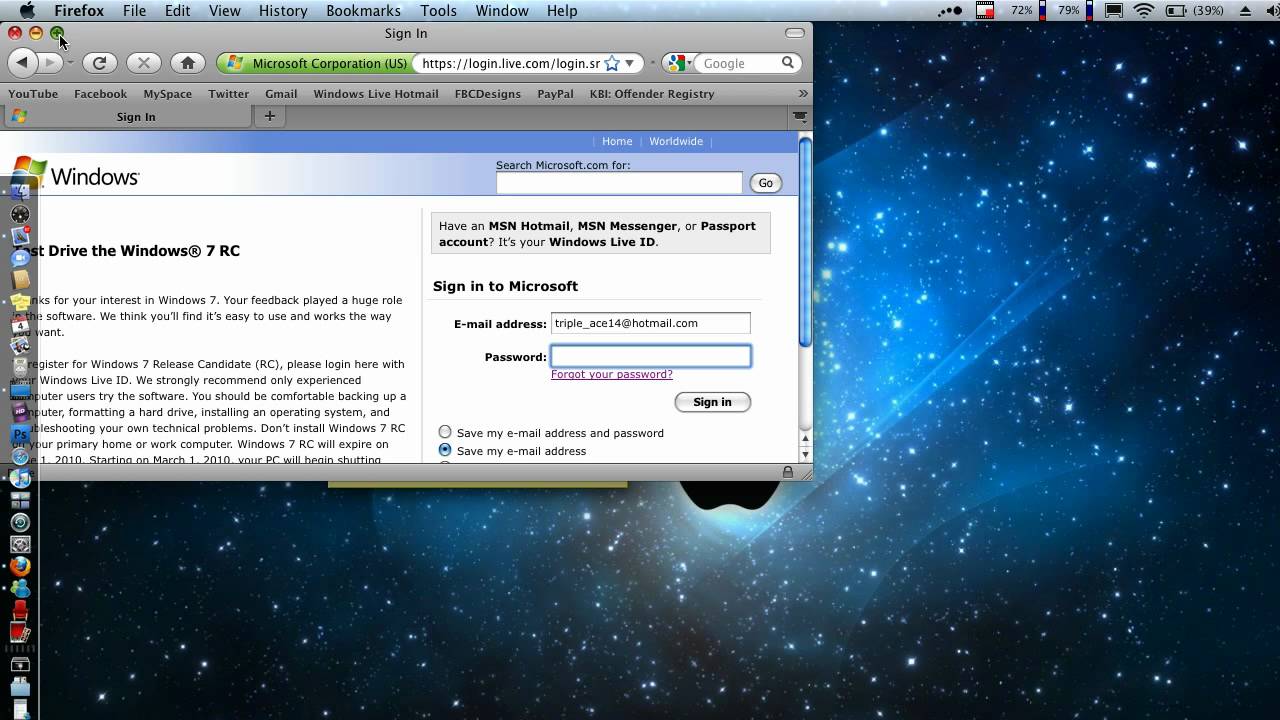Click the vertical scrollbar thumb
The image size is (1280, 720).
click(x=805, y=242)
